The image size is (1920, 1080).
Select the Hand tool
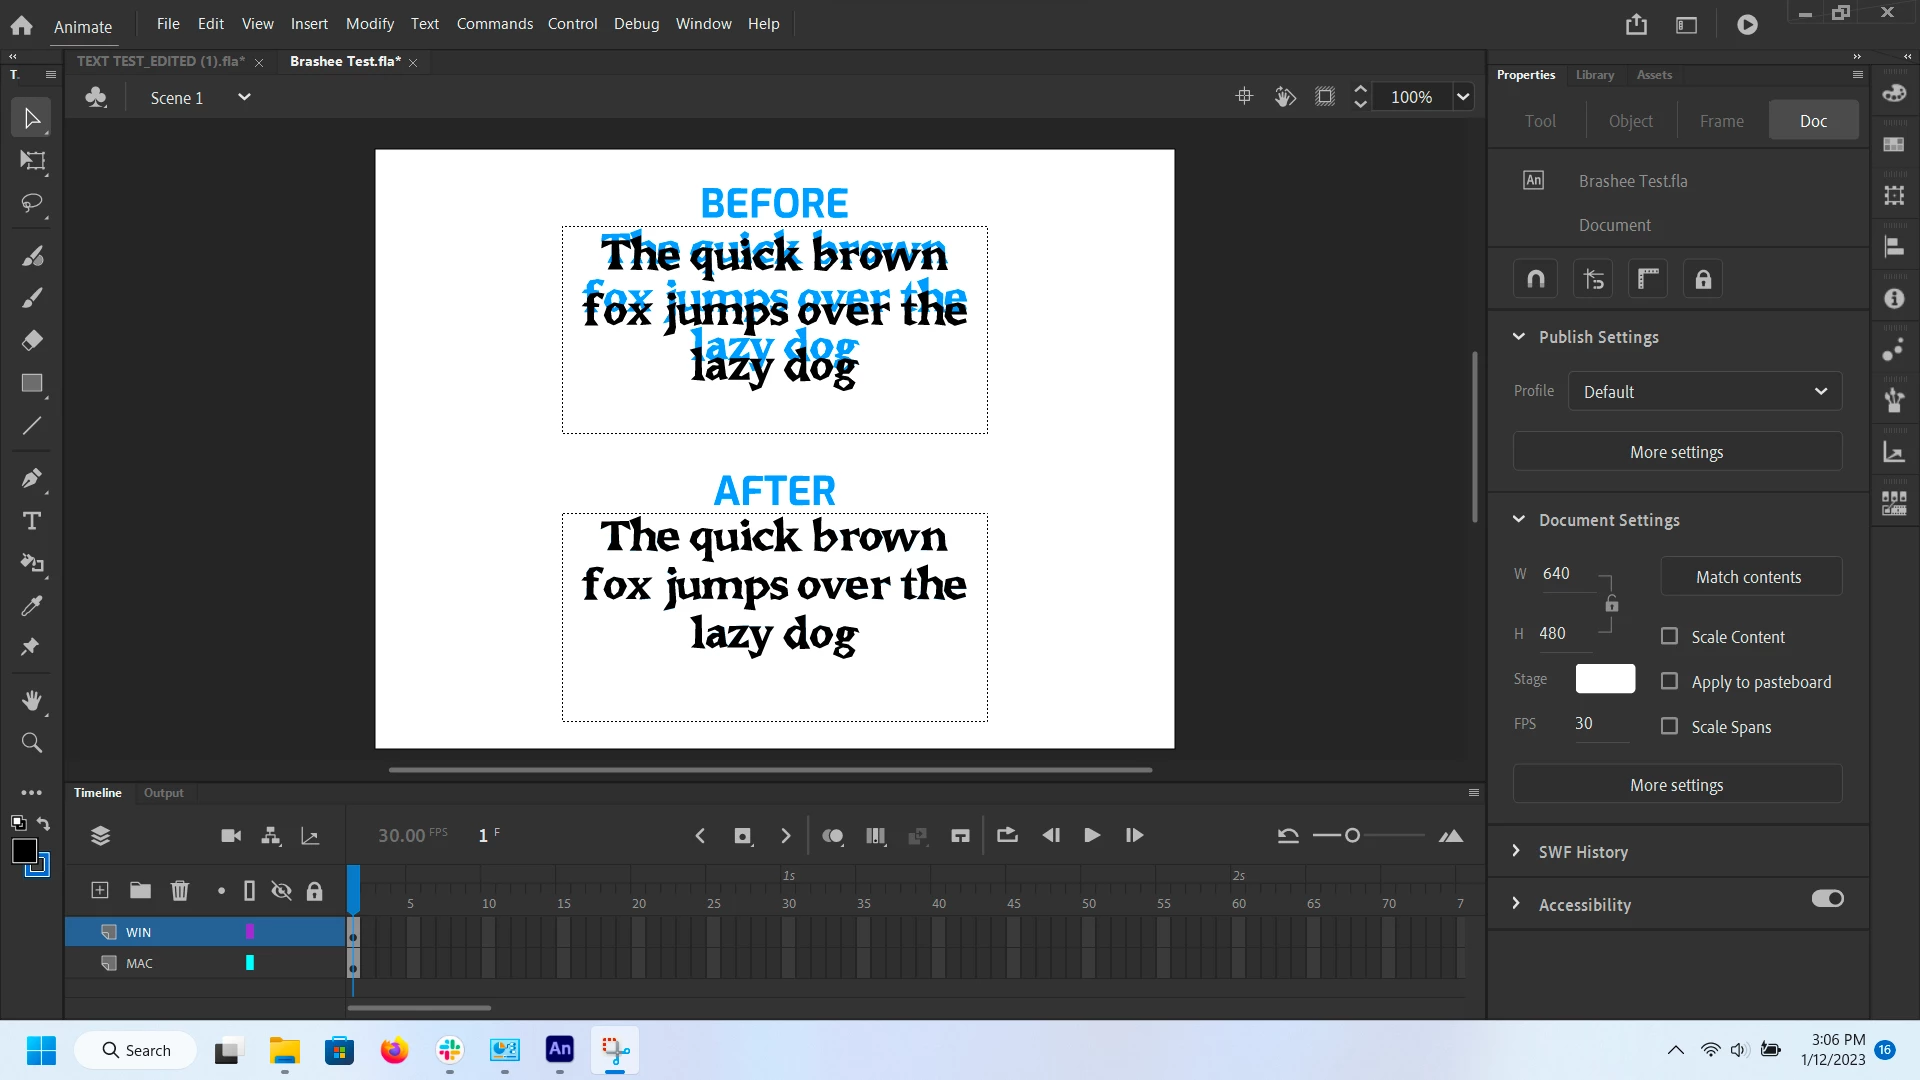click(32, 700)
